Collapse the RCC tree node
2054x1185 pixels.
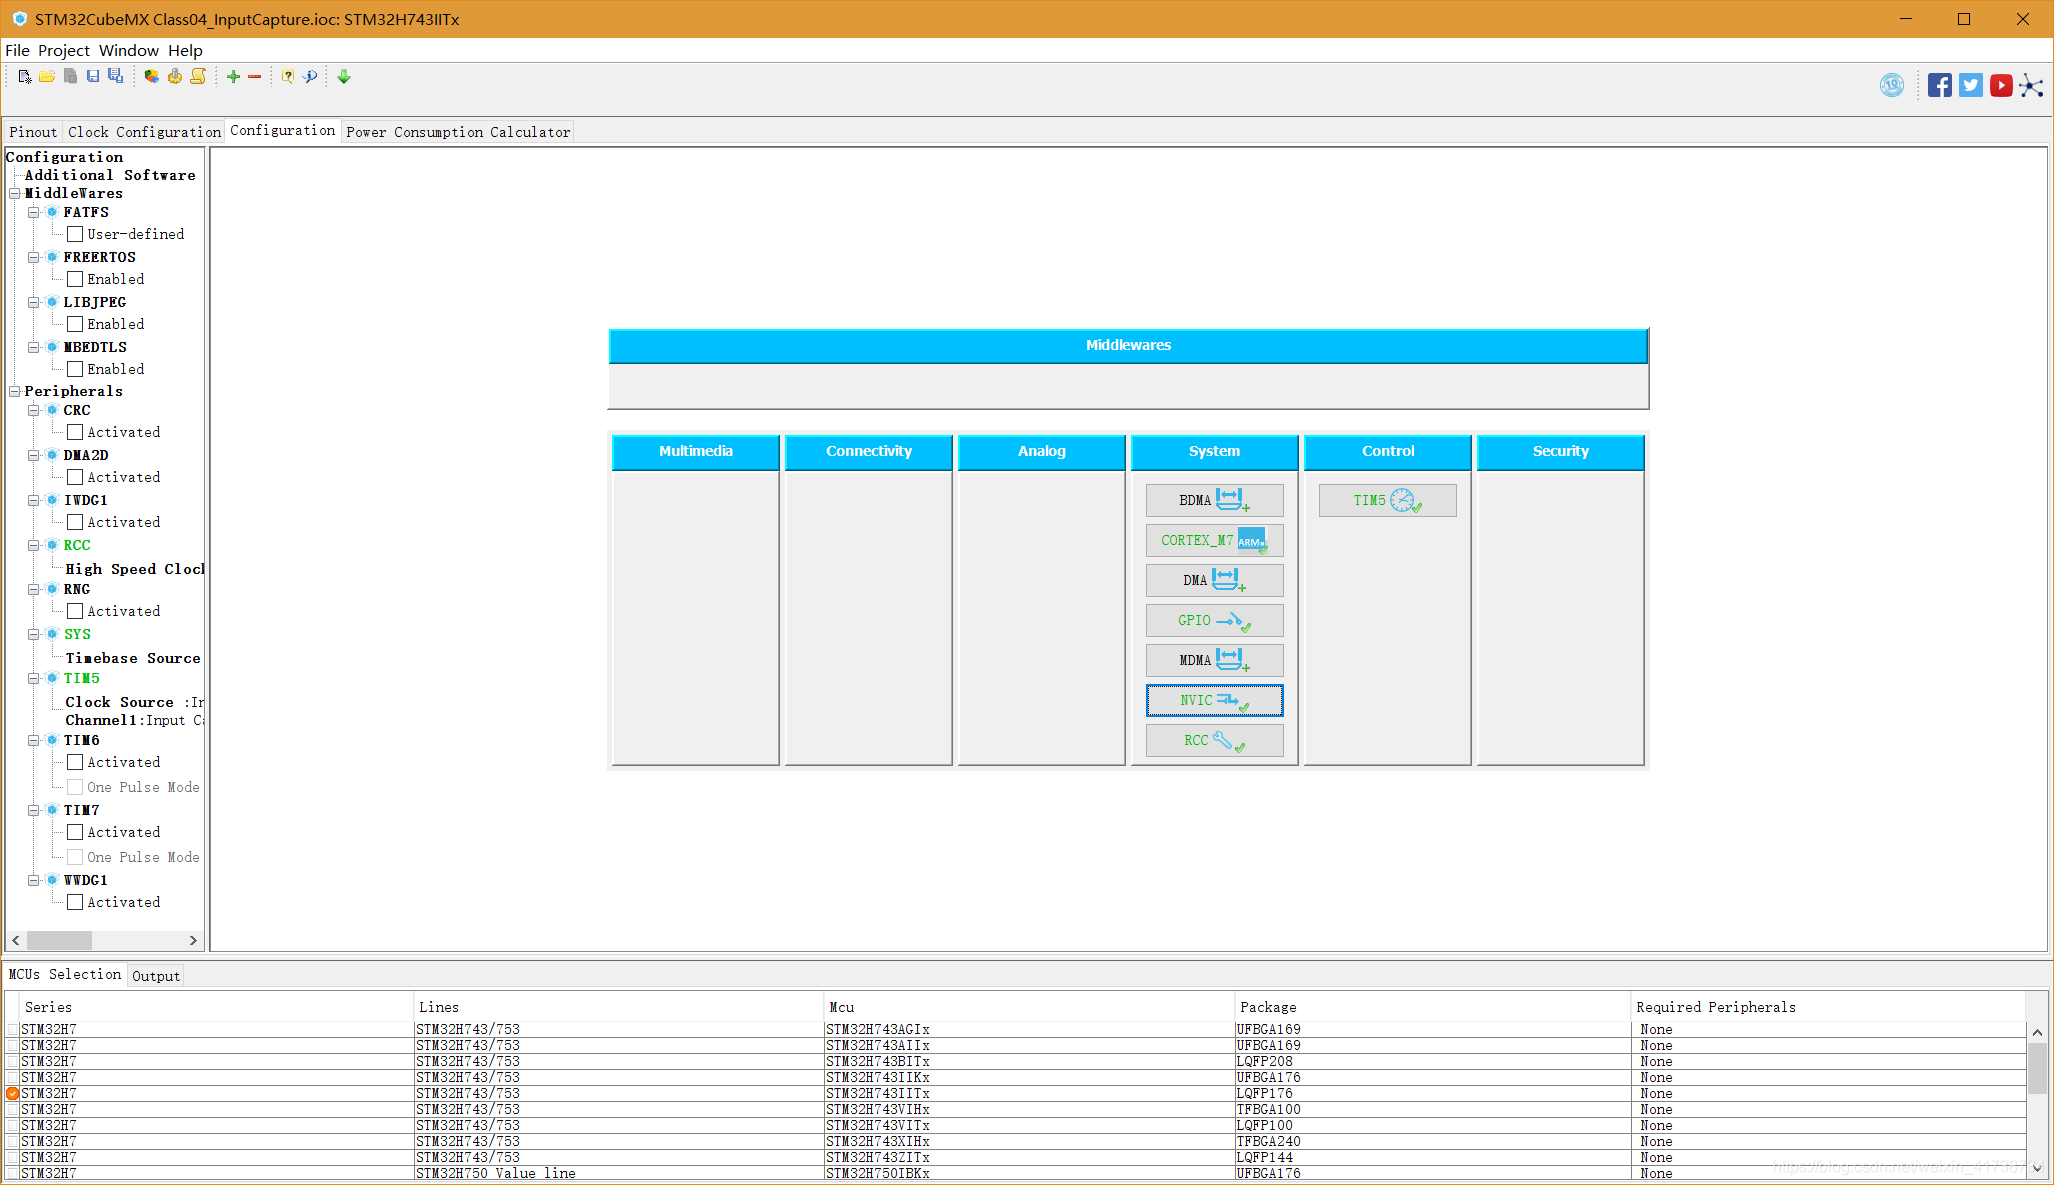pos(33,545)
